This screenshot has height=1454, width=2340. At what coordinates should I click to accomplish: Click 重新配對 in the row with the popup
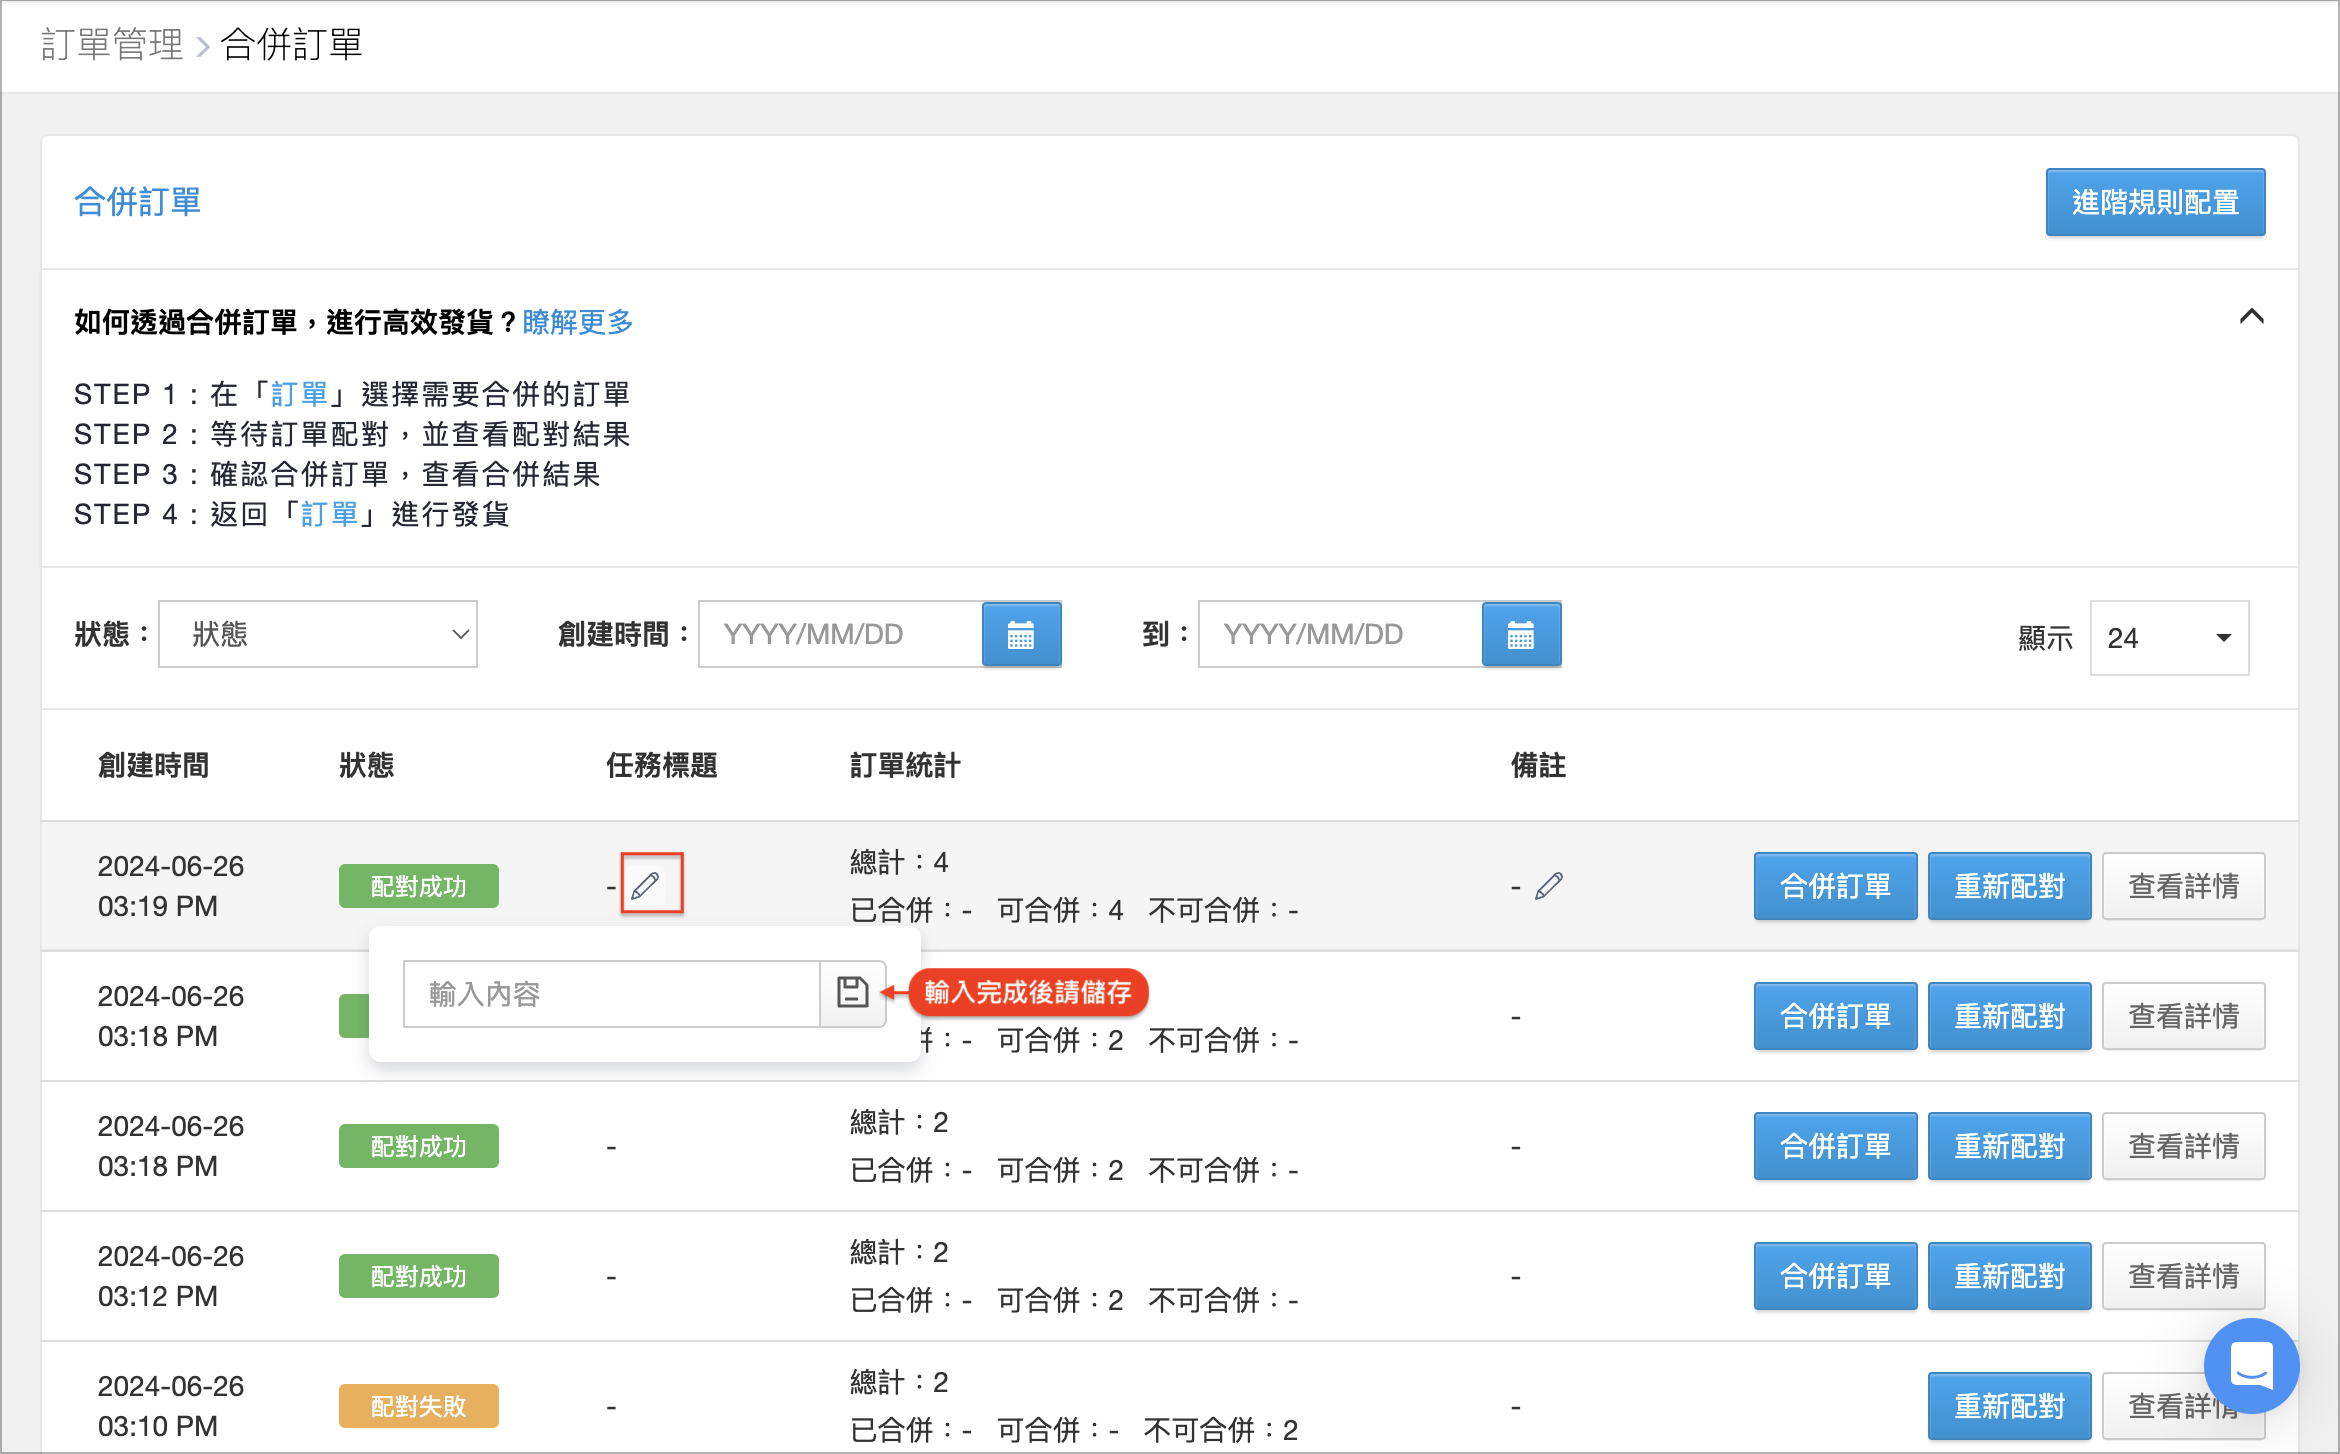pos(2009,1016)
